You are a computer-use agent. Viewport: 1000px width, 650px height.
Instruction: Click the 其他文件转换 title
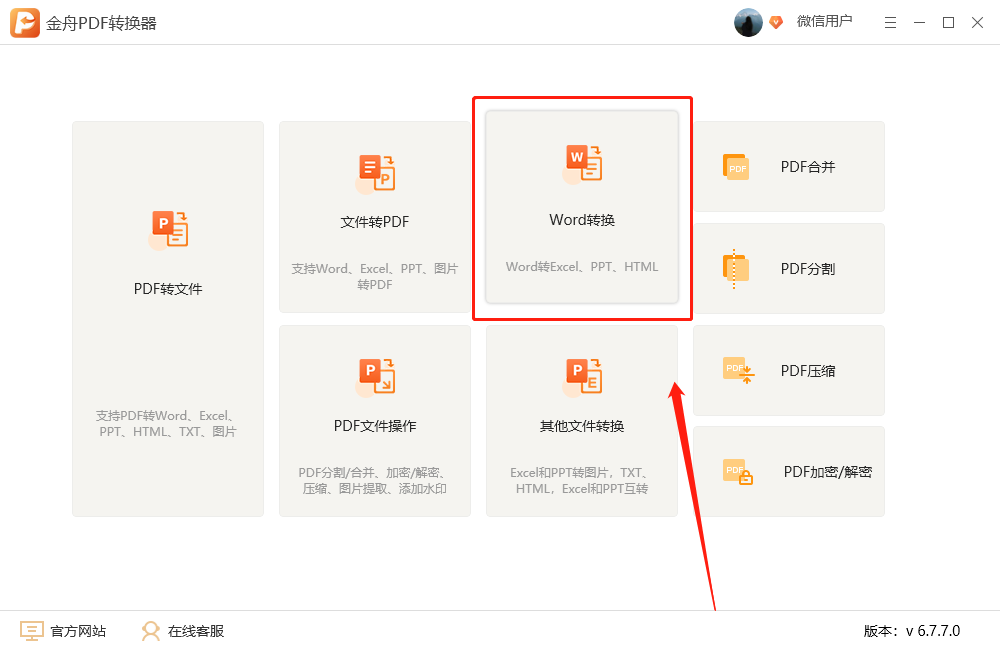point(582,426)
